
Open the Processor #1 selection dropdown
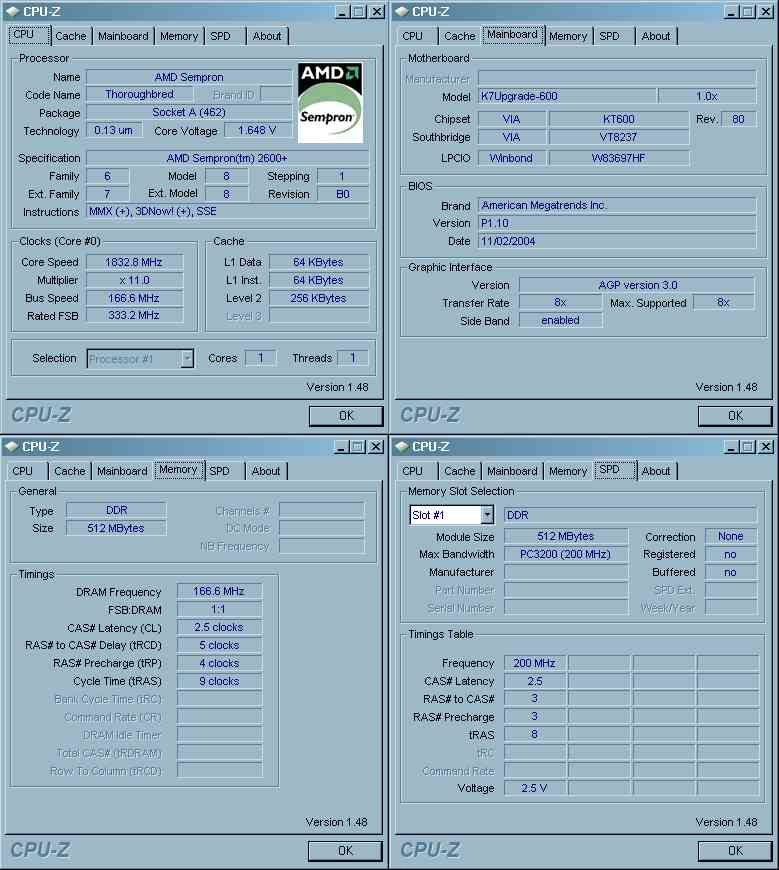tap(187, 358)
